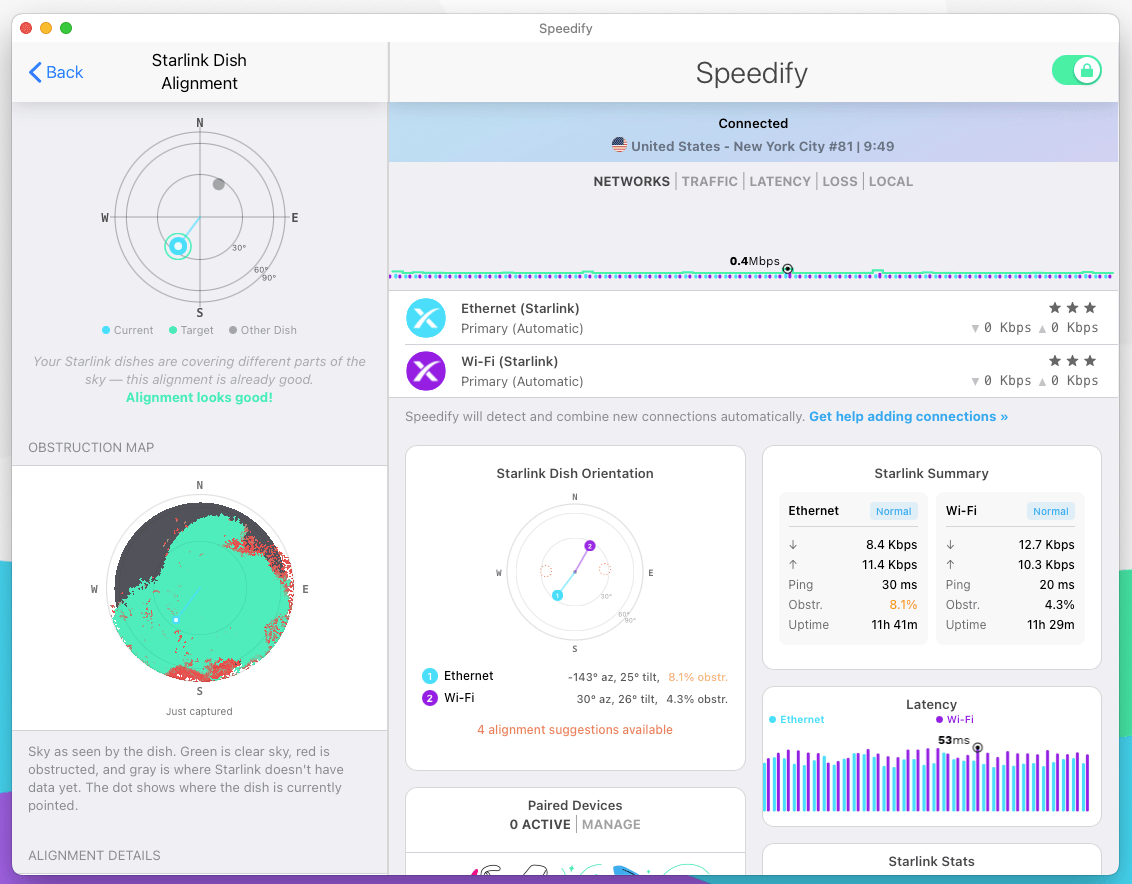Click the OBSTRUCTION MAP section header
Viewport: 1132px width, 884px height.
(x=91, y=447)
